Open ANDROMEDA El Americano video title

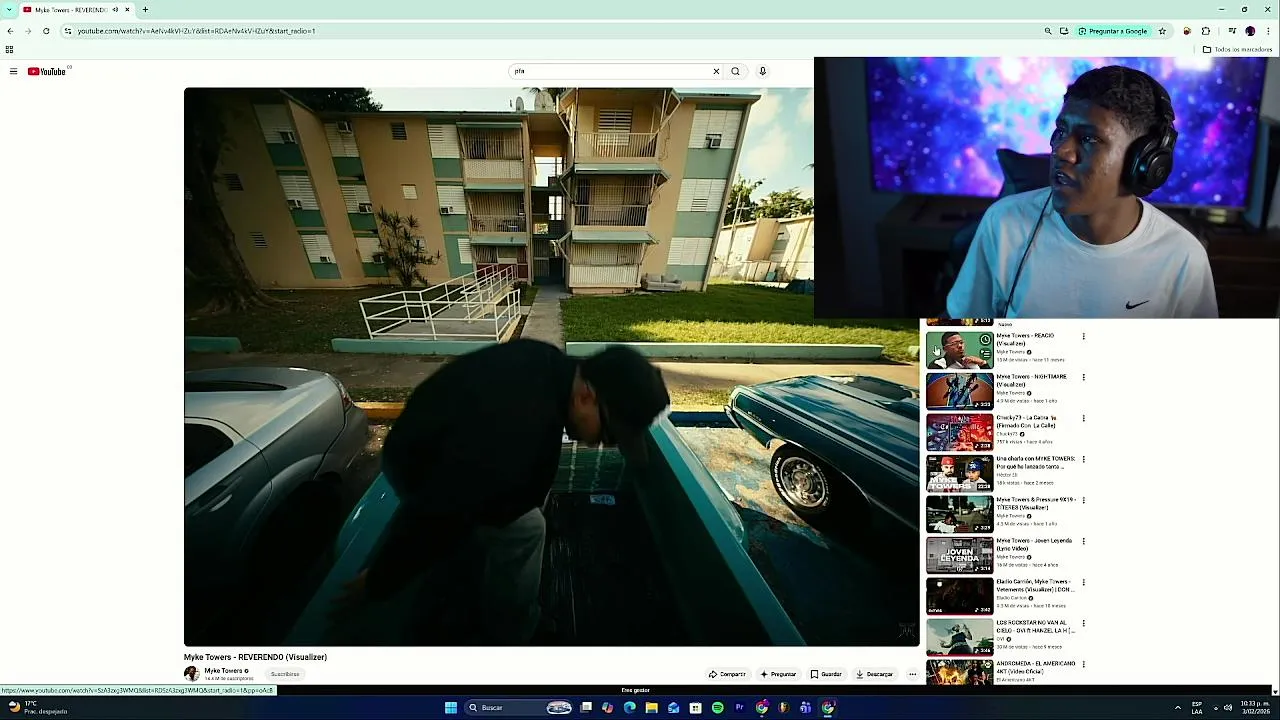click(x=1036, y=667)
